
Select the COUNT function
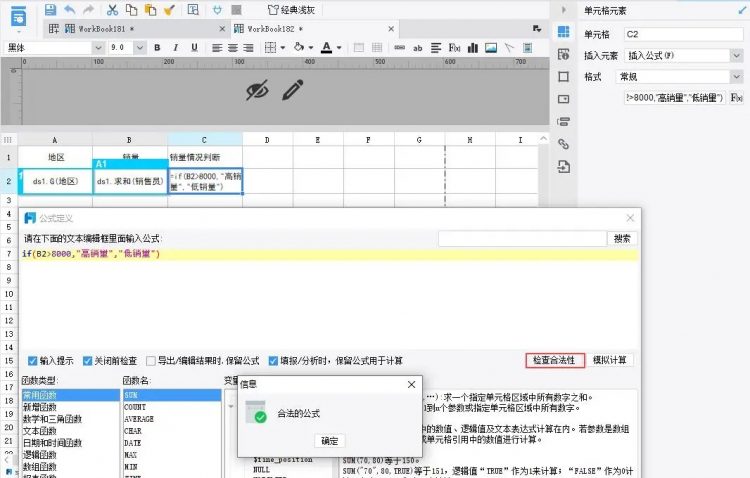[135, 407]
